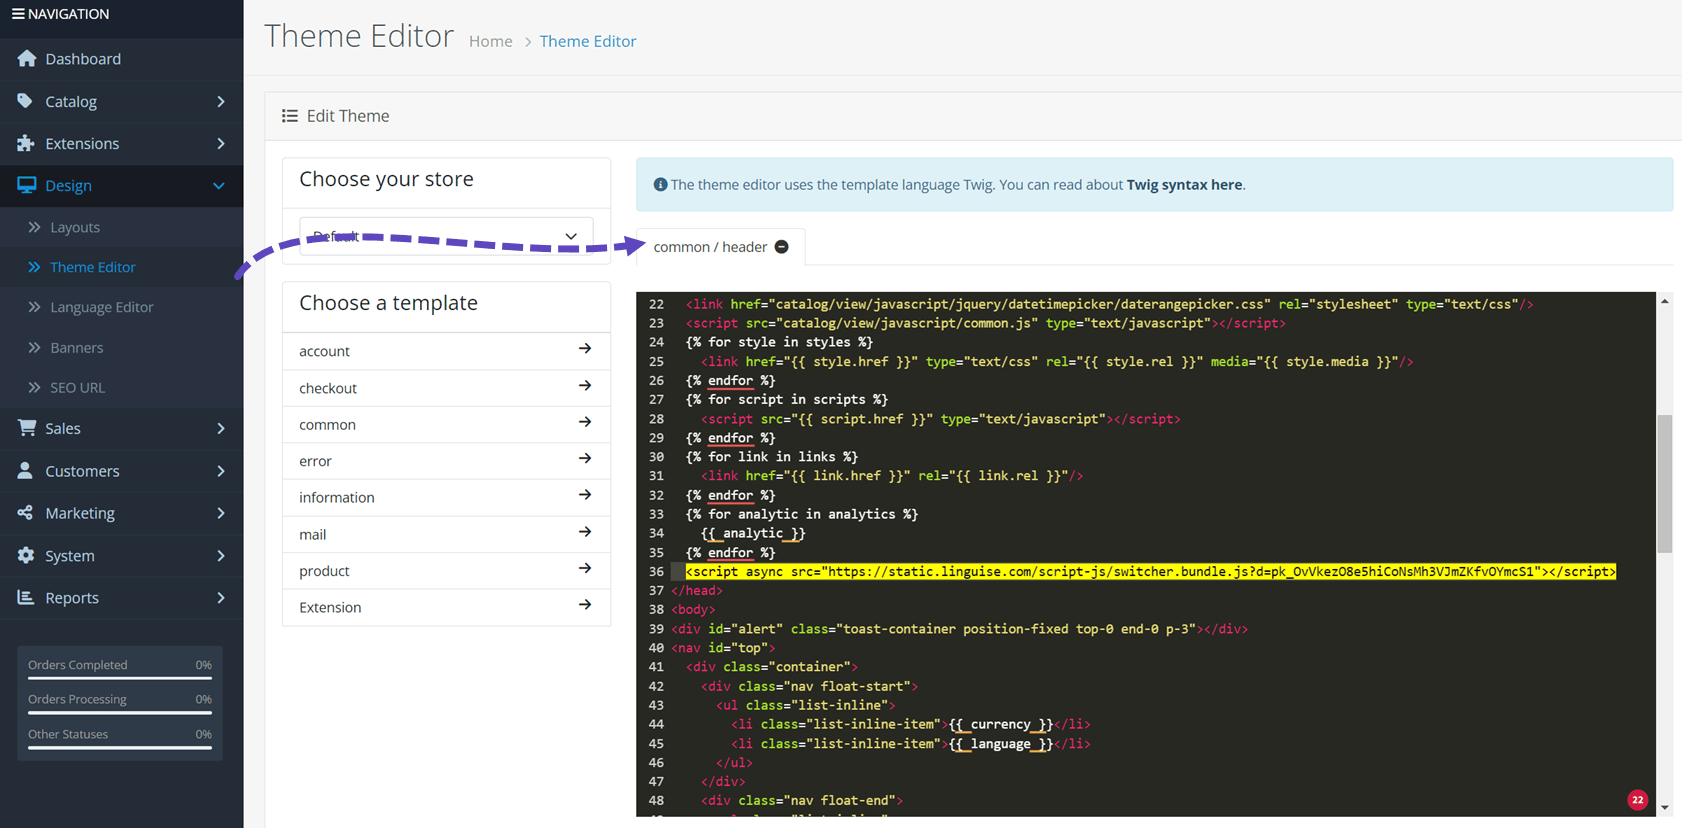Screen dimensions: 1682x828
Task: Click the arrow icon next to information
Action: coord(585,495)
